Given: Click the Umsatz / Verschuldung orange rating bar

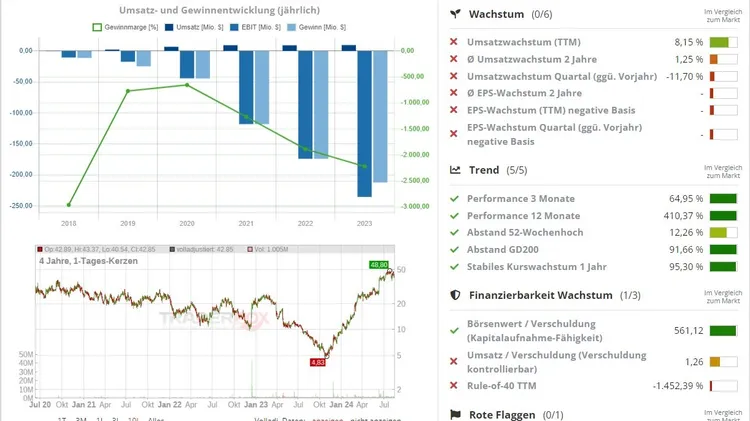Looking at the screenshot, I should point(723,362).
